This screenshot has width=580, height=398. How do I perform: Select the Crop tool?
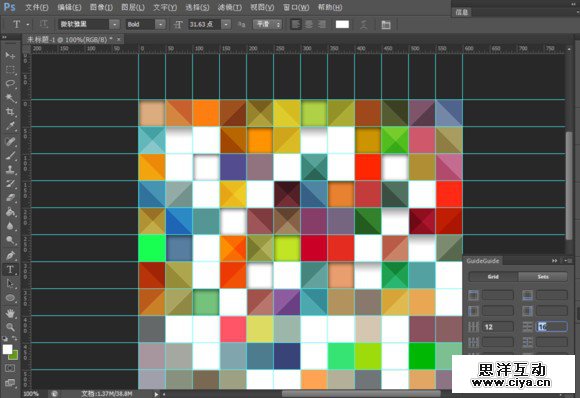[10, 112]
